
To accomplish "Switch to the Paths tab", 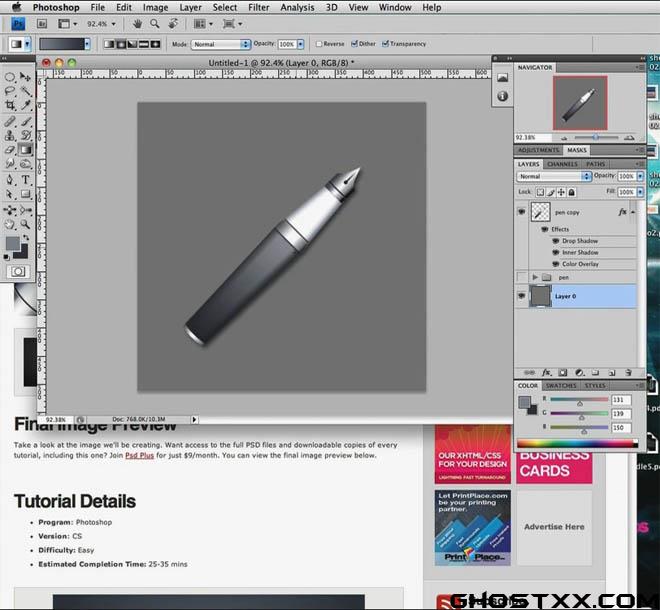I will [x=596, y=164].
